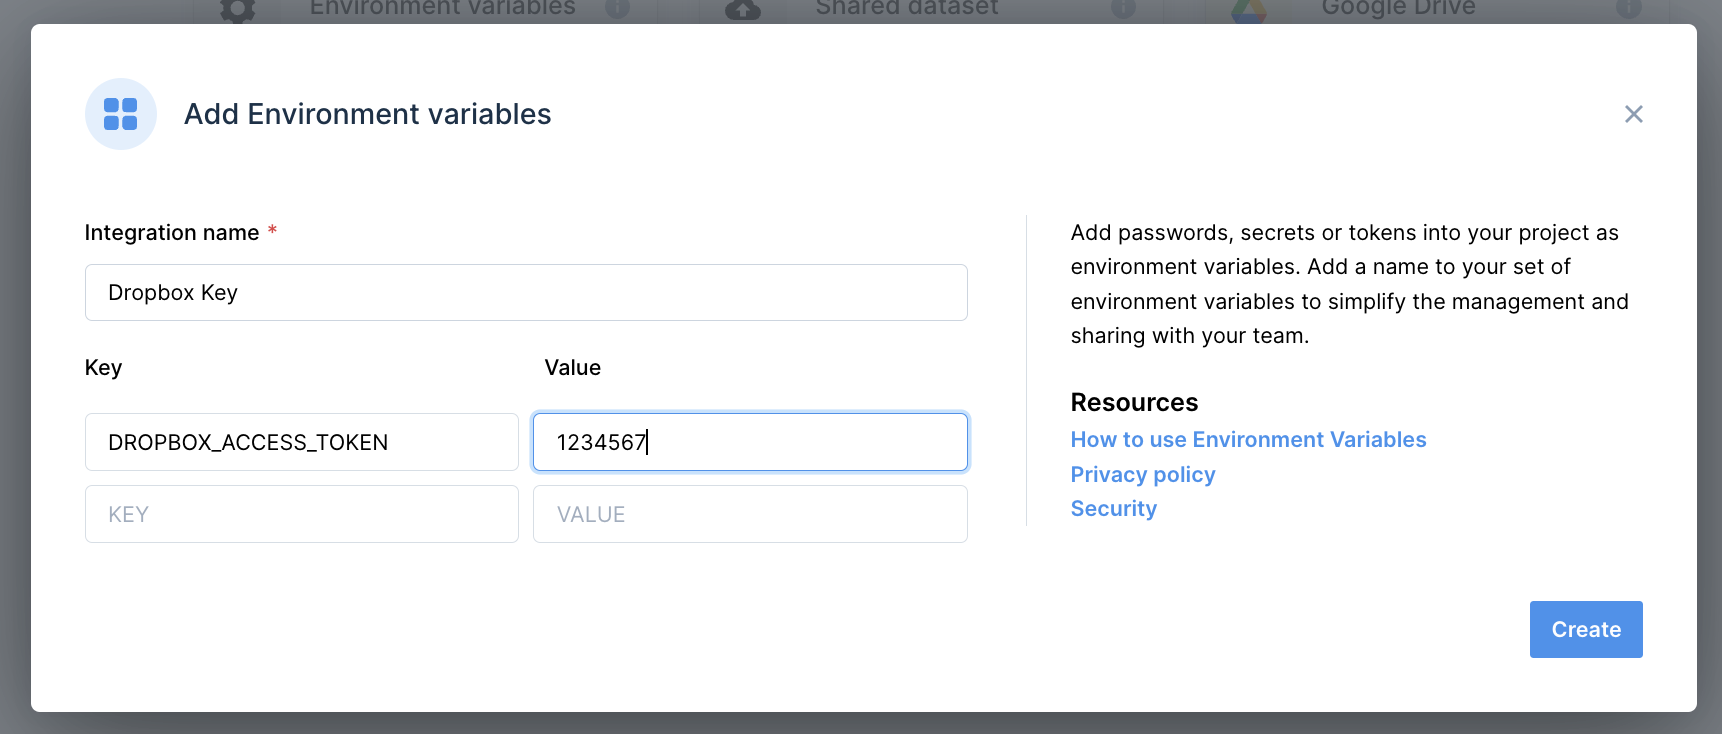
Task: Open the Privacy policy link
Action: [1143, 475]
